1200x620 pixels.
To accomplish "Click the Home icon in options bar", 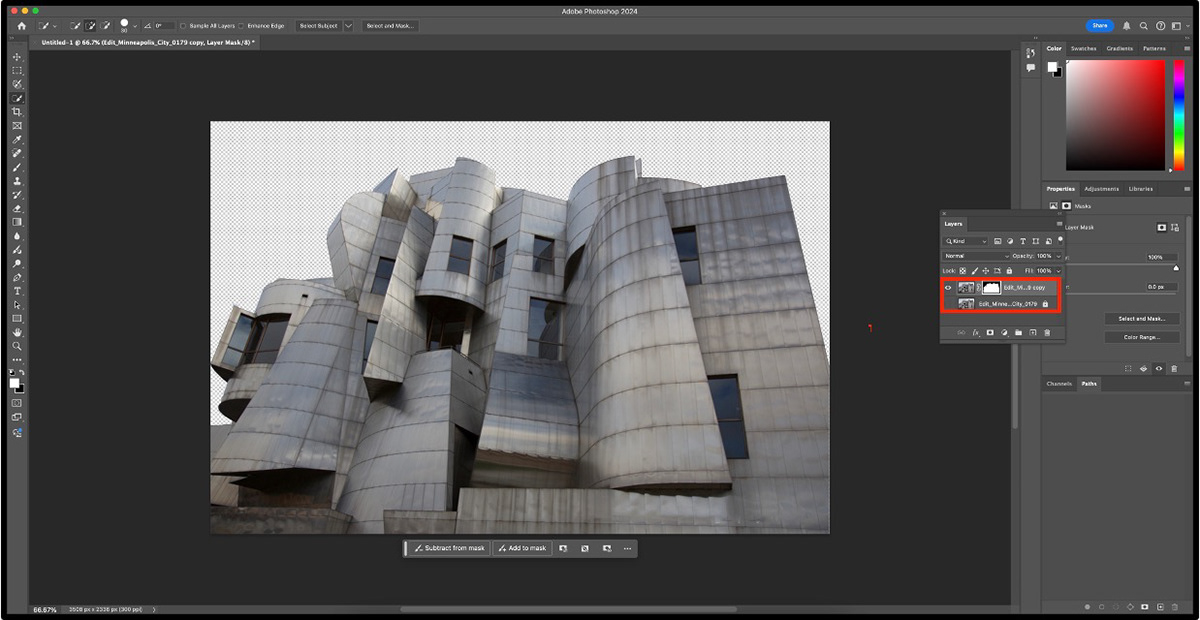I will pyautogui.click(x=22, y=26).
